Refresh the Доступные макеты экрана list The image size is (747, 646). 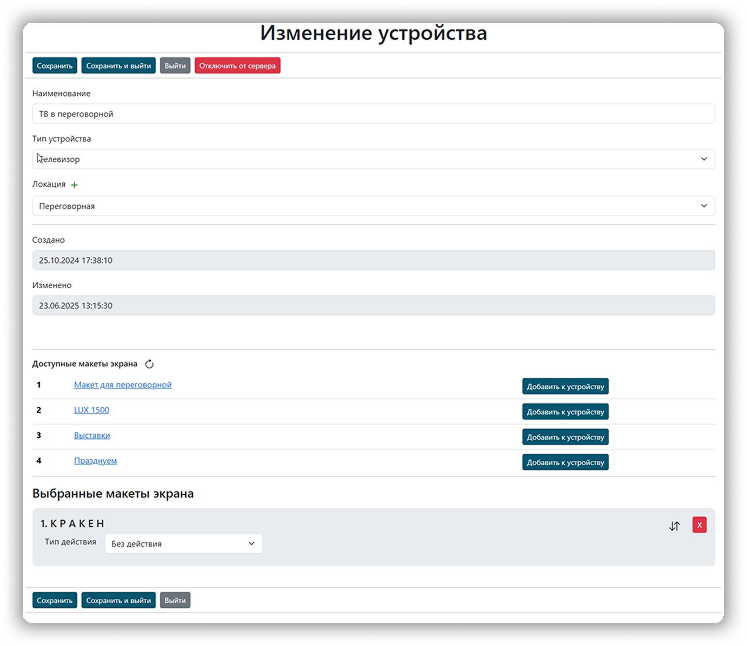tap(149, 364)
